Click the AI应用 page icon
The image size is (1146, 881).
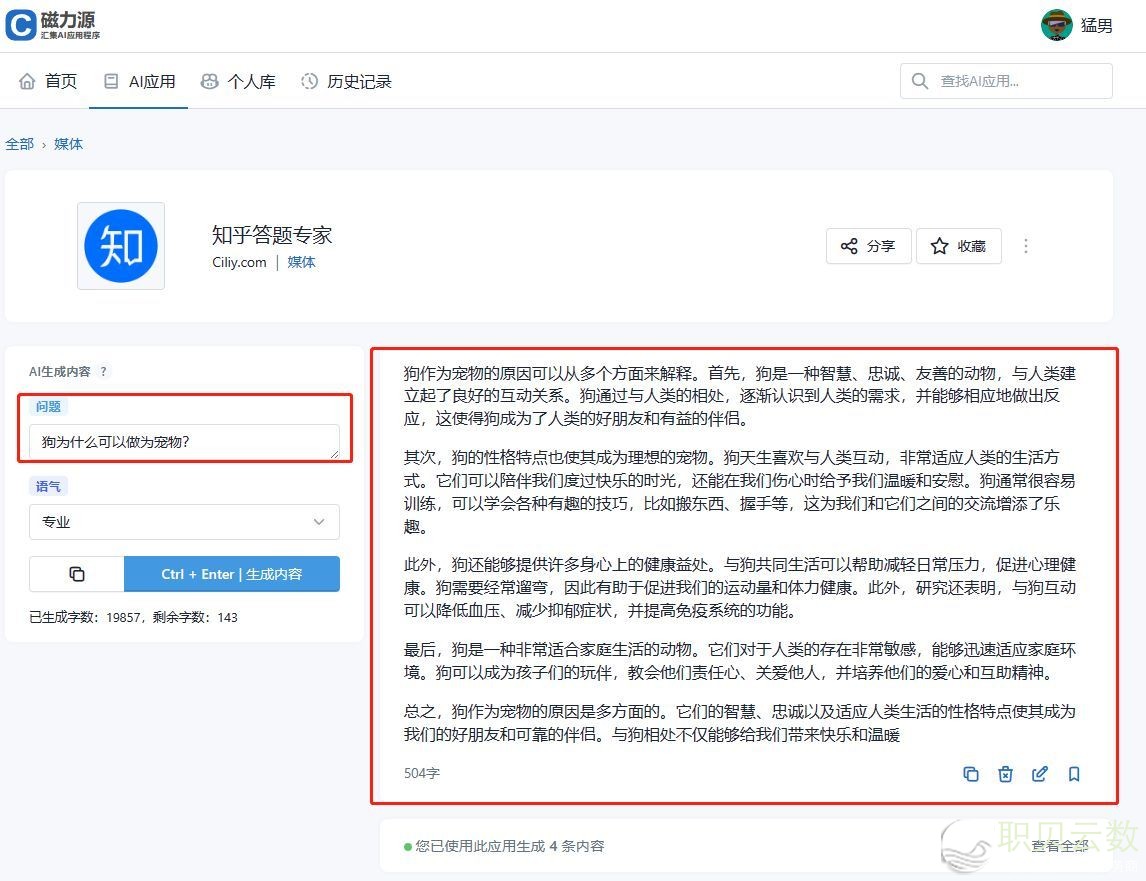pyautogui.click(x=111, y=81)
